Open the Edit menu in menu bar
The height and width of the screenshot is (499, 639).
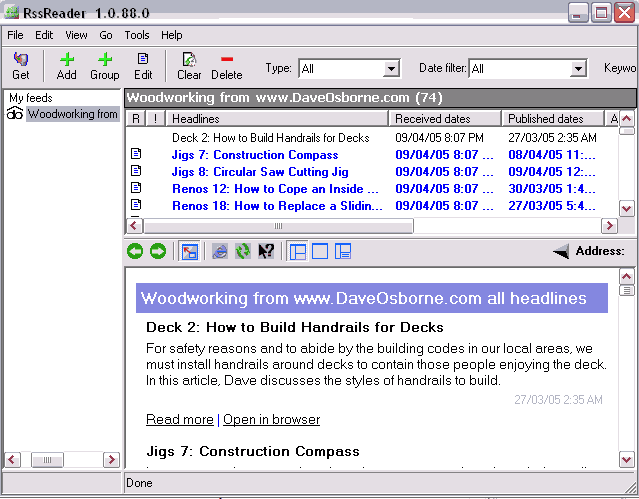[44, 35]
